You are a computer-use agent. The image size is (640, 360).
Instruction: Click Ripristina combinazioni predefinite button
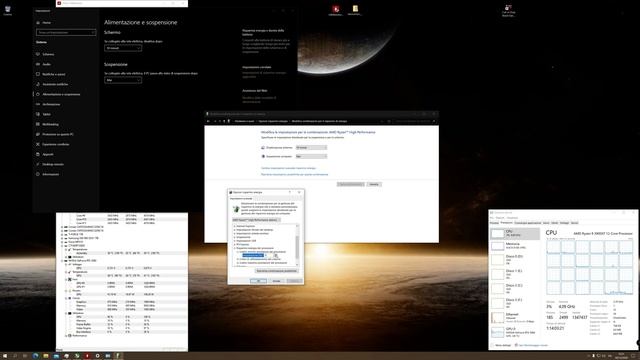pos(276,271)
